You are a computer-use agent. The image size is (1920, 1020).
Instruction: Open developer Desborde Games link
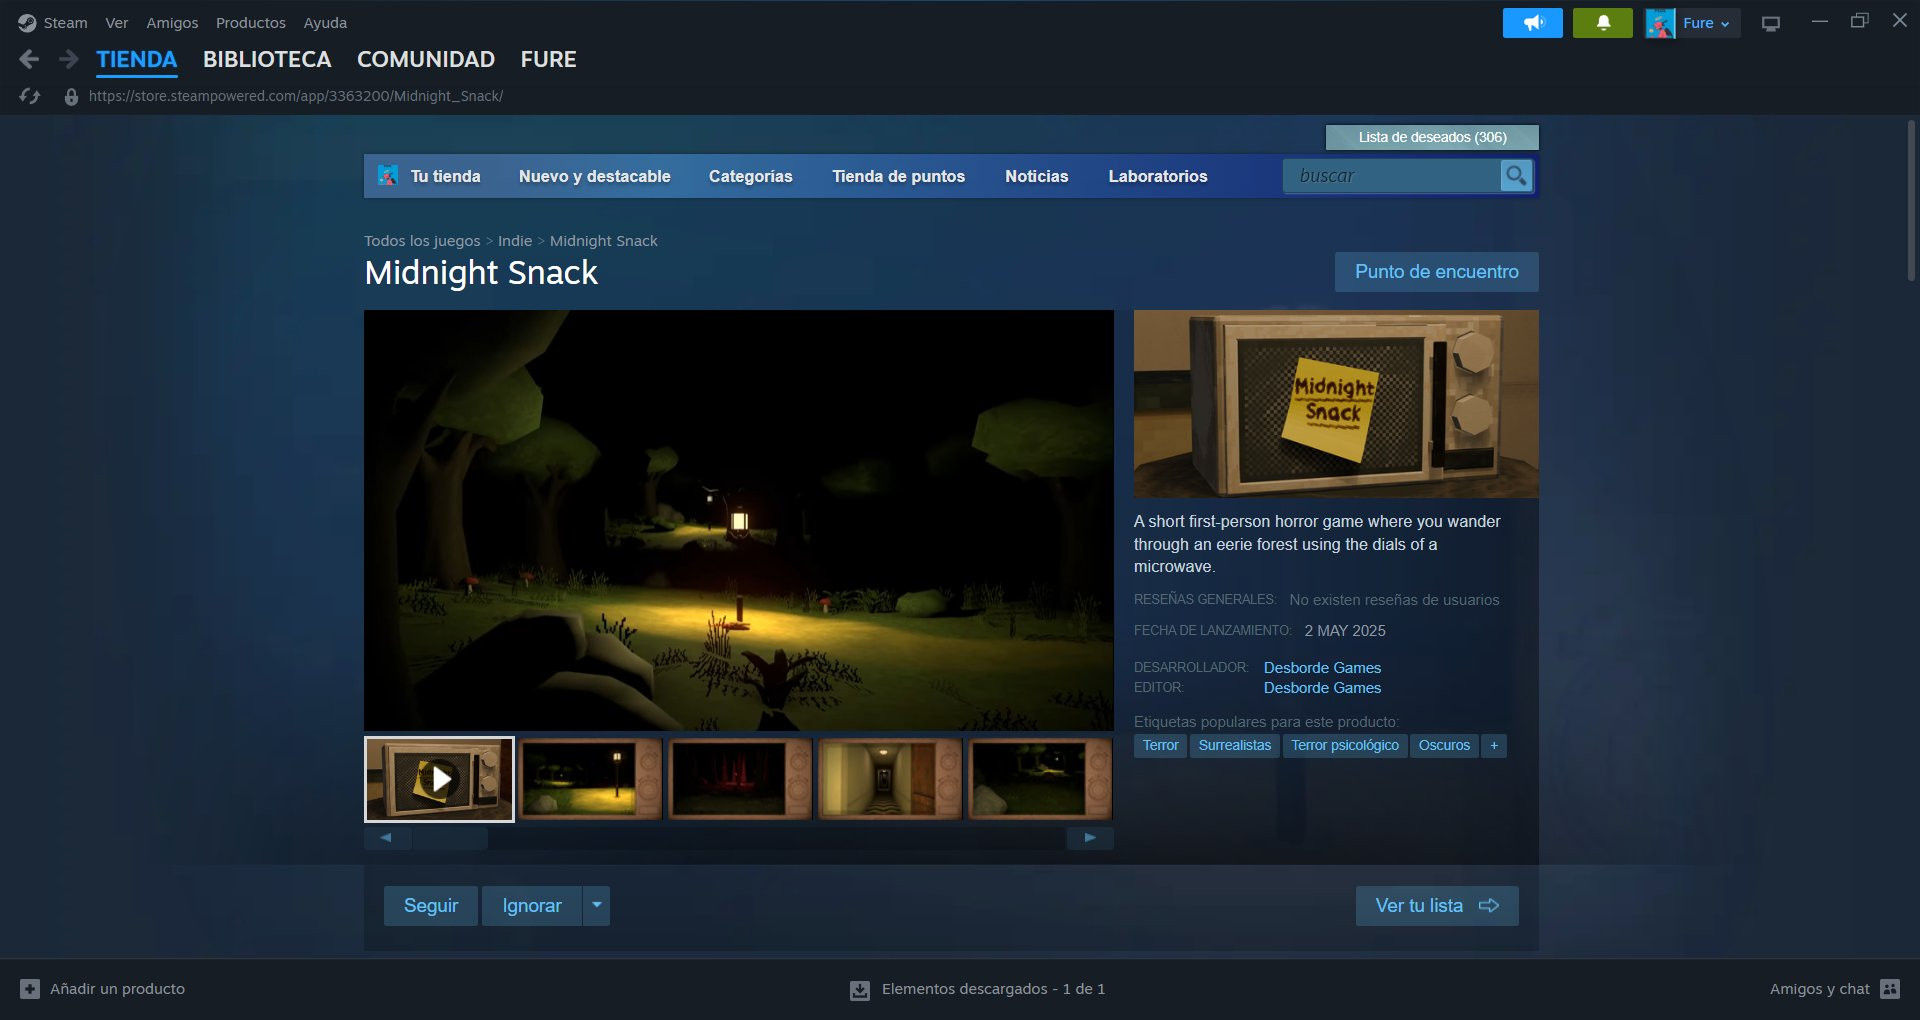click(1322, 668)
